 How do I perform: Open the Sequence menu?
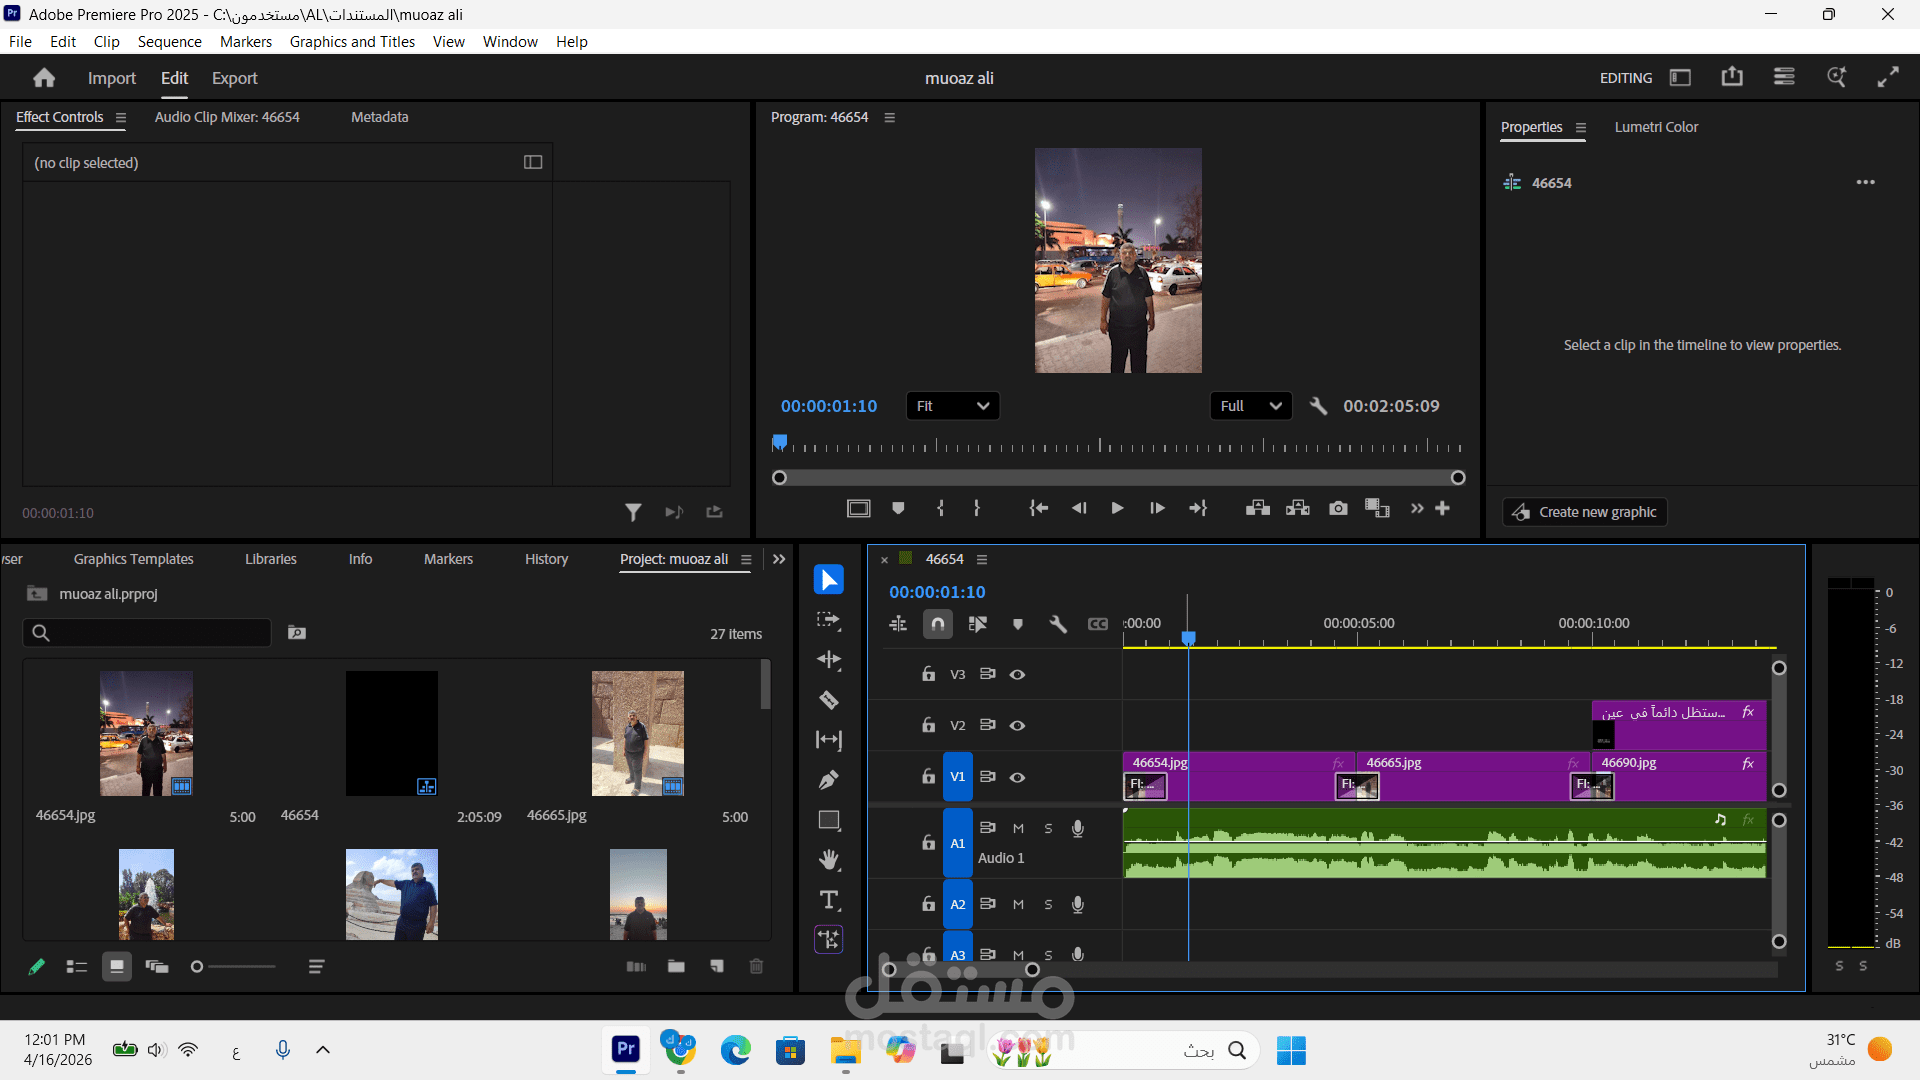coord(169,41)
